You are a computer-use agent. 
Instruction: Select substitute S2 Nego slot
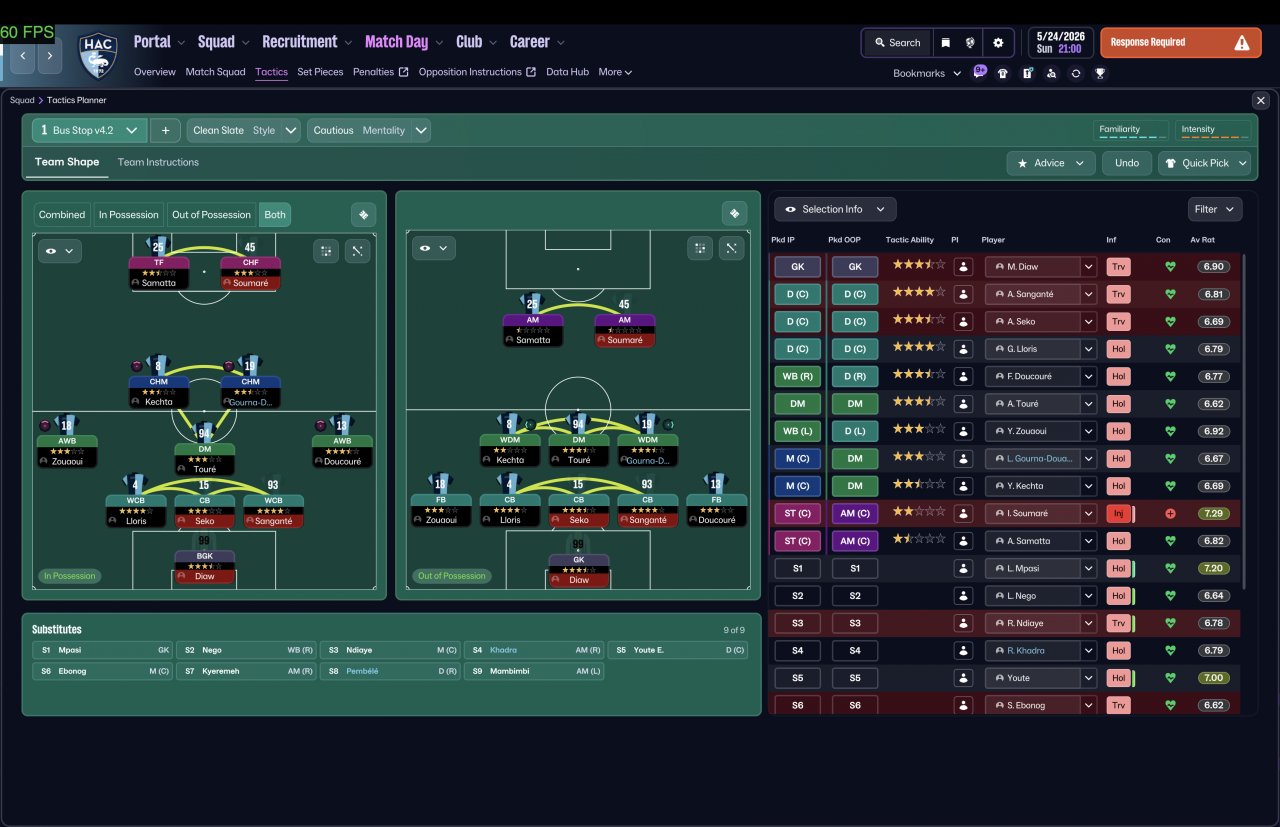(246, 650)
